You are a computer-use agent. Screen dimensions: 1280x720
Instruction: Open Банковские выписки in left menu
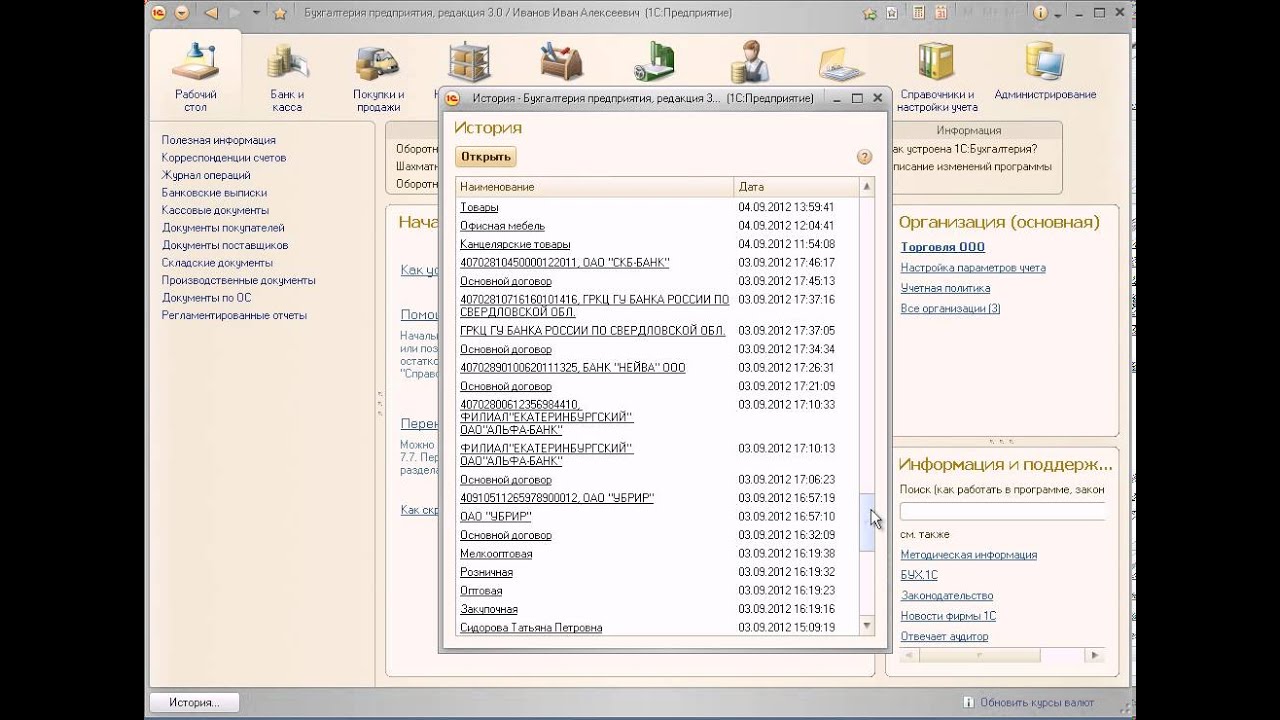214,193
